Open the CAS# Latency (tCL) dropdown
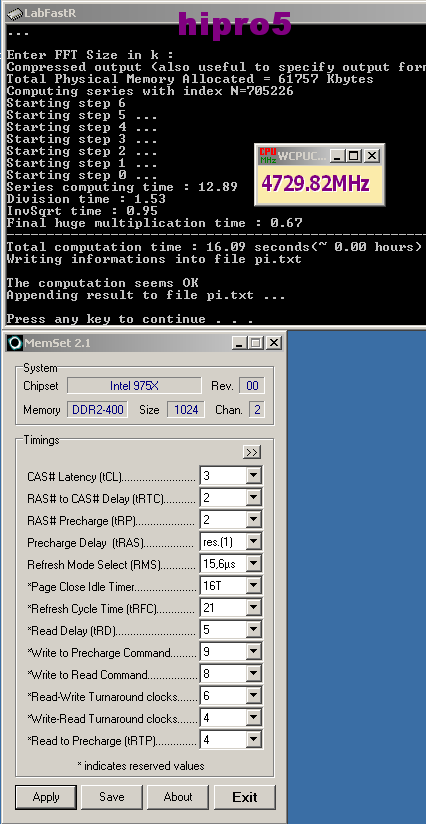Image resolution: width=426 pixels, height=824 pixels. coord(254,476)
